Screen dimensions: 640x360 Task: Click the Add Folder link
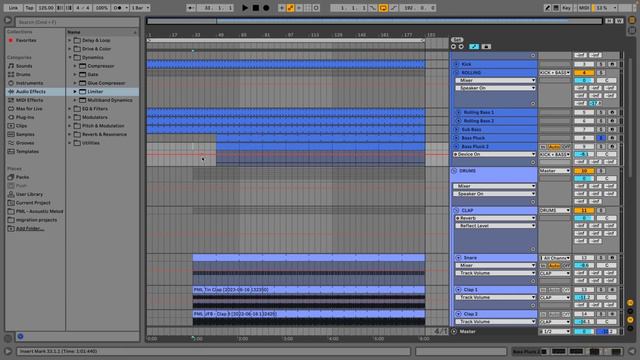pos(30,229)
